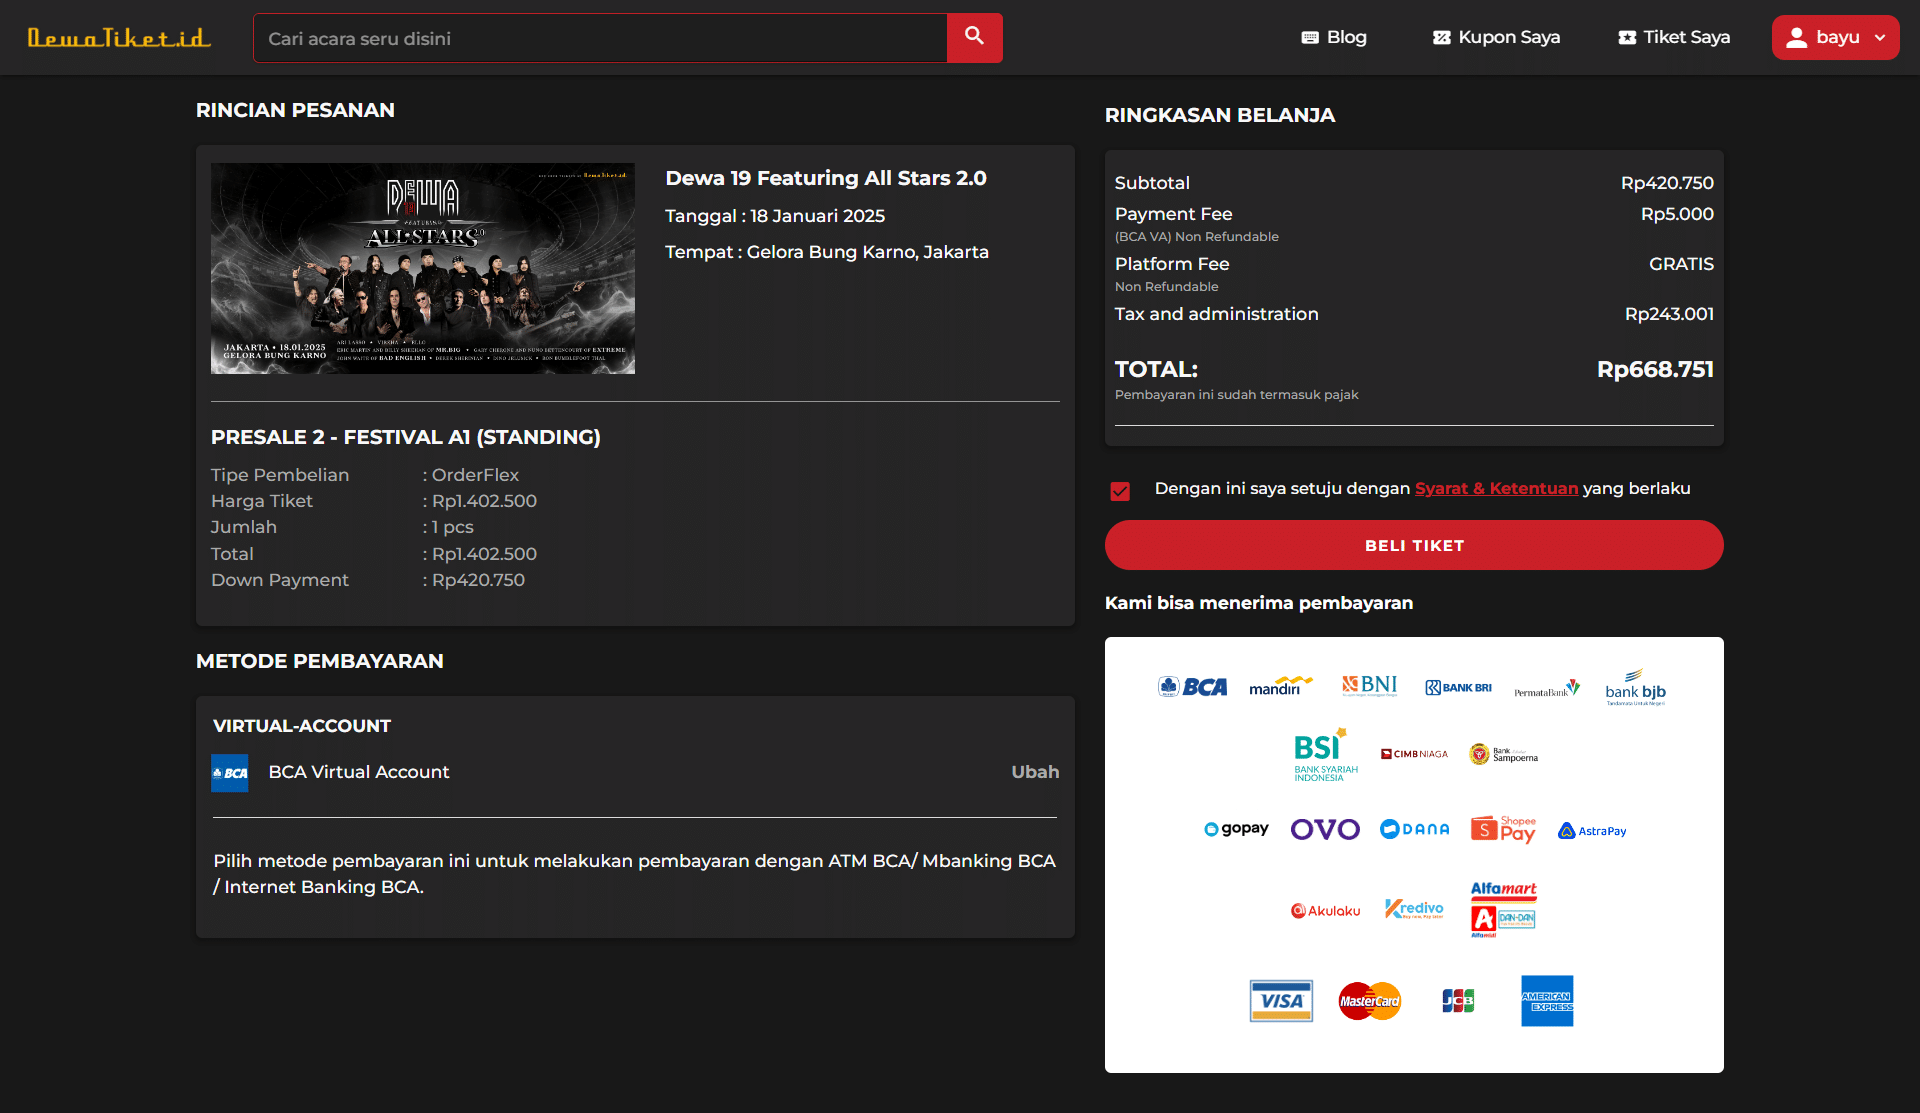The image size is (1920, 1113).
Task: Click the Harga Tiket value Rp1.402.500
Action: (484, 501)
